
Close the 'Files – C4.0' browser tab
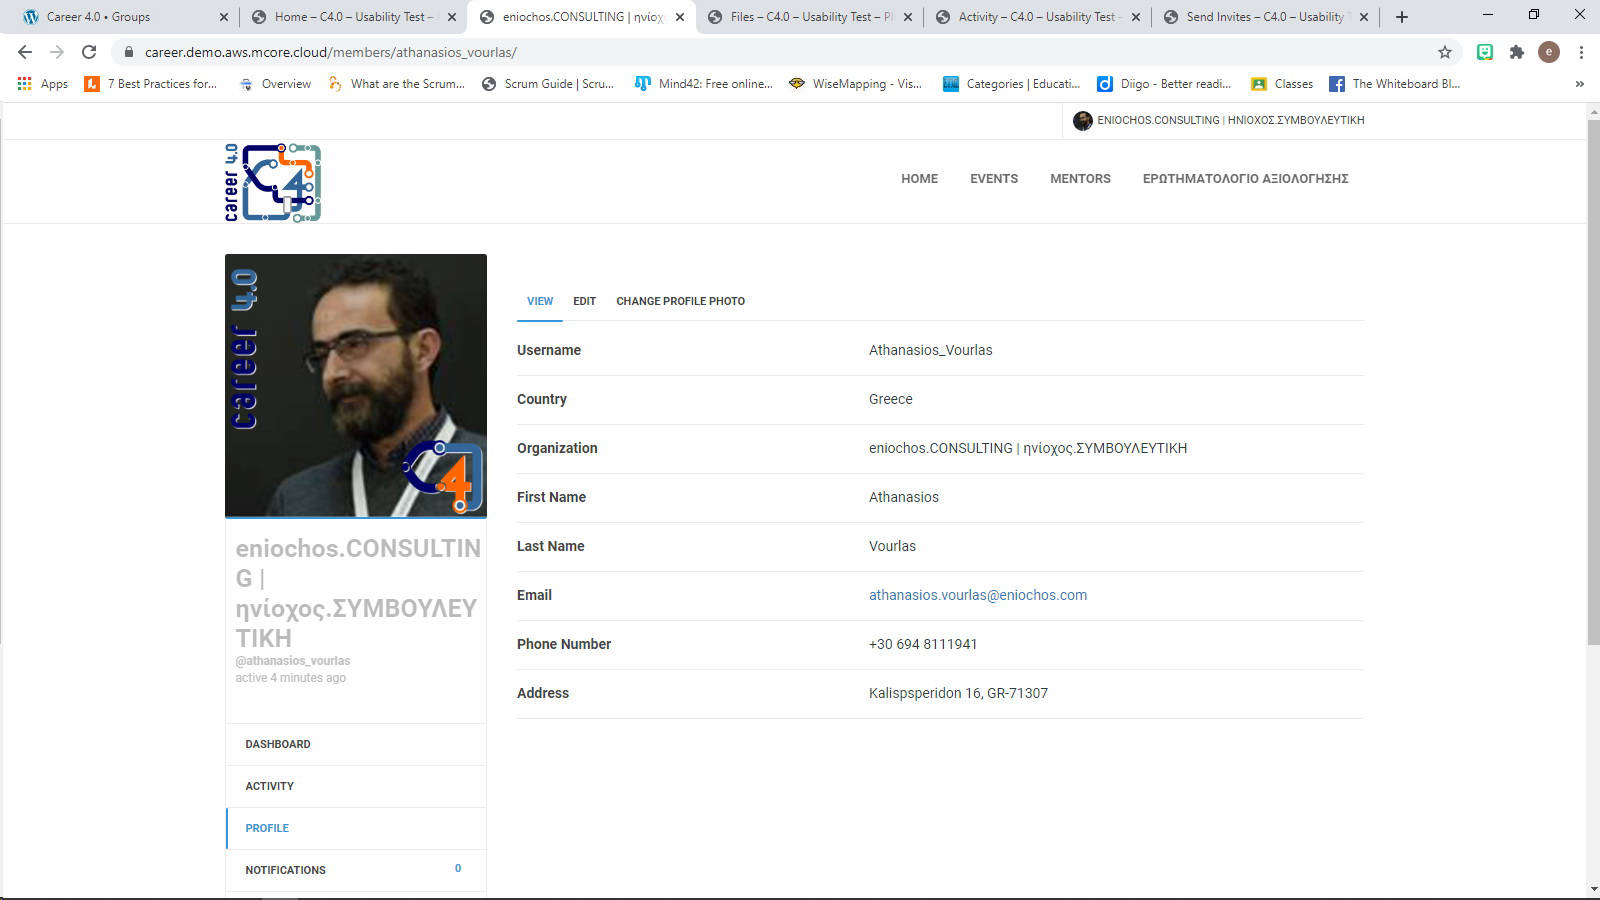908,17
